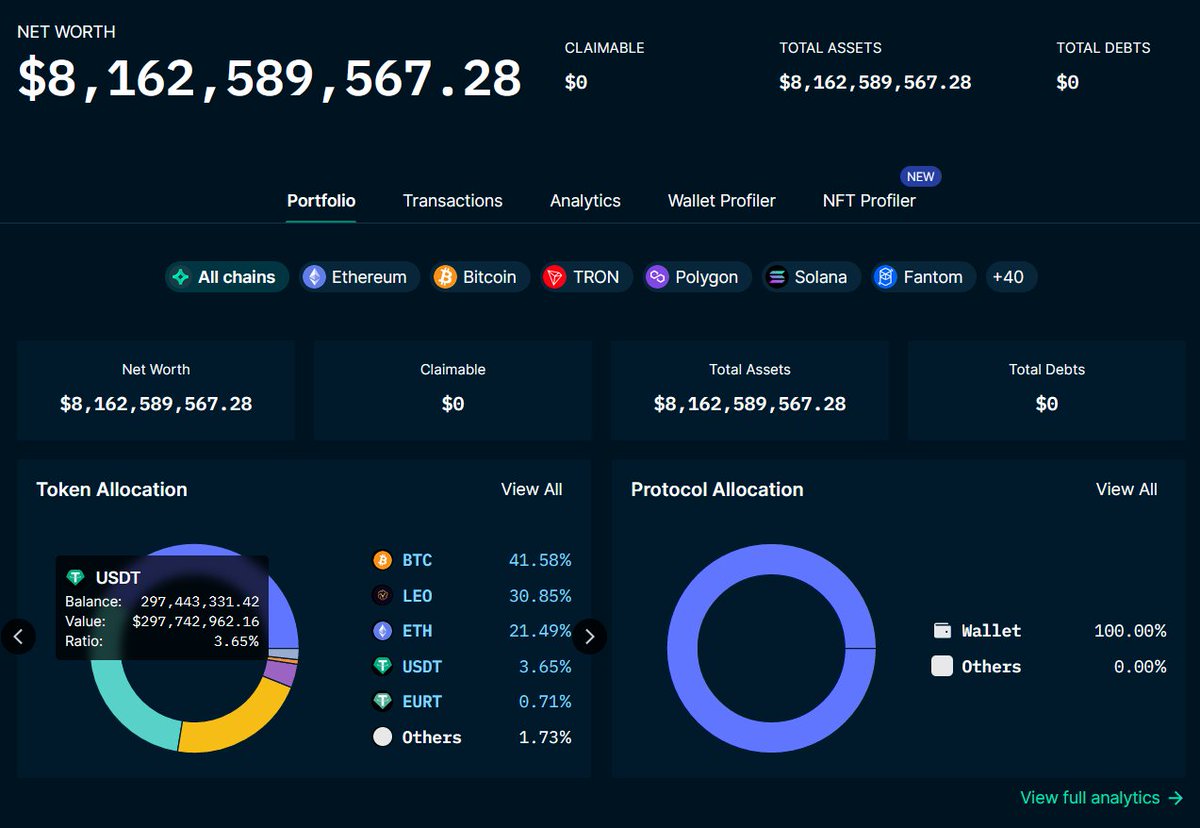Click the 41.58% BTC percentage

coord(540,560)
